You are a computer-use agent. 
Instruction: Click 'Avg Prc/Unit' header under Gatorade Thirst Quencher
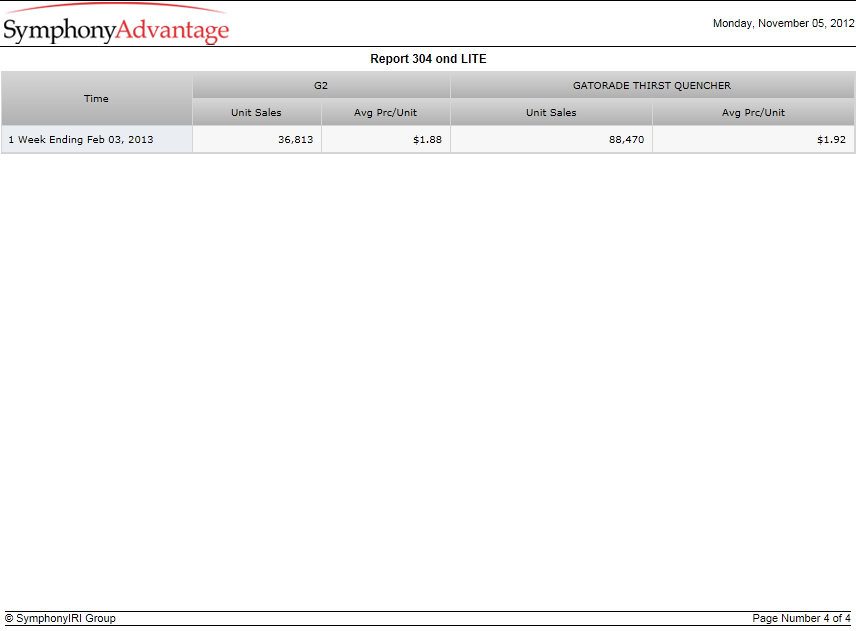coord(753,112)
